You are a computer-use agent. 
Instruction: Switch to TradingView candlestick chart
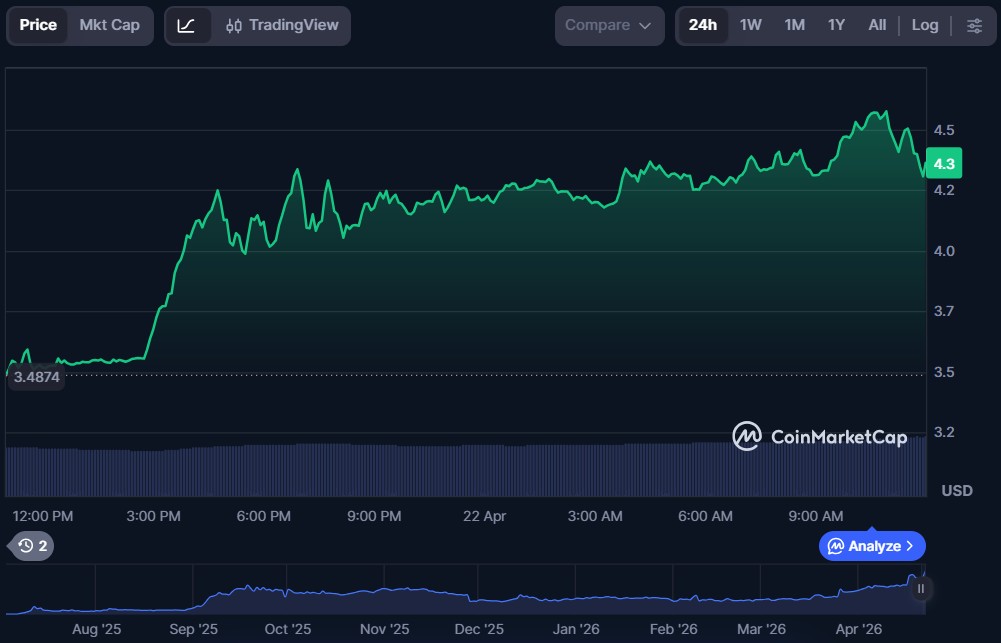(x=282, y=25)
